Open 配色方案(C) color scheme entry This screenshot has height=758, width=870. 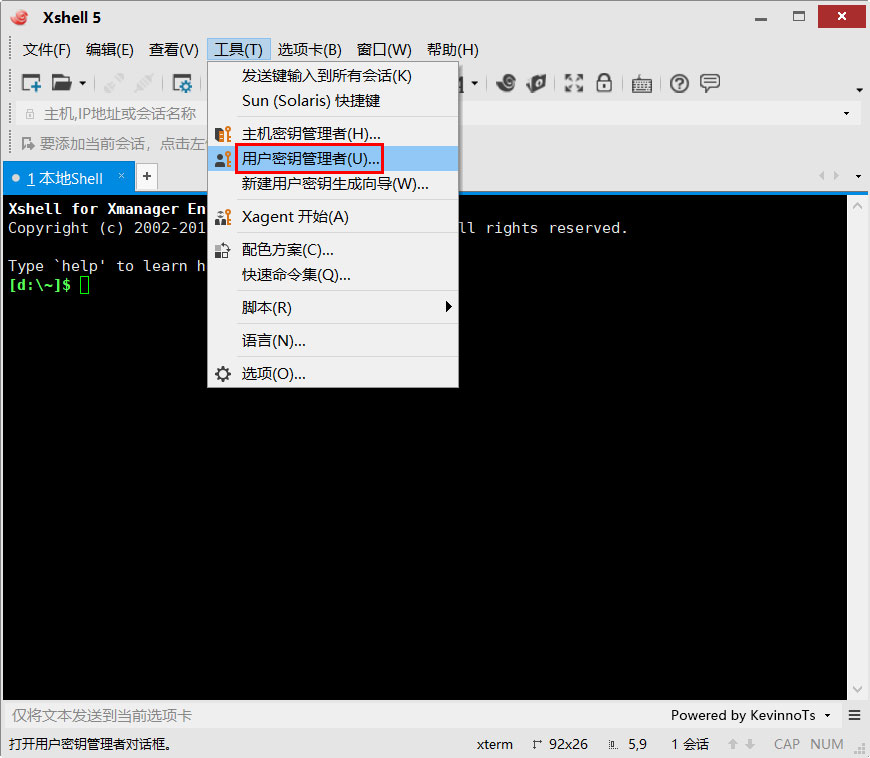coord(333,250)
